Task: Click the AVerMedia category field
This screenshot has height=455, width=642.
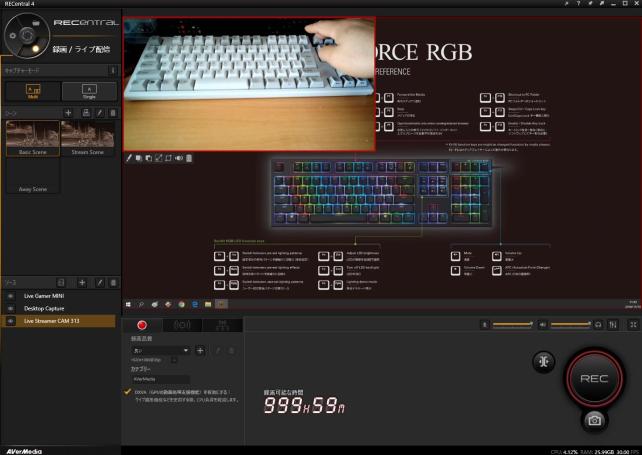Action: pyautogui.click(x=160, y=379)
